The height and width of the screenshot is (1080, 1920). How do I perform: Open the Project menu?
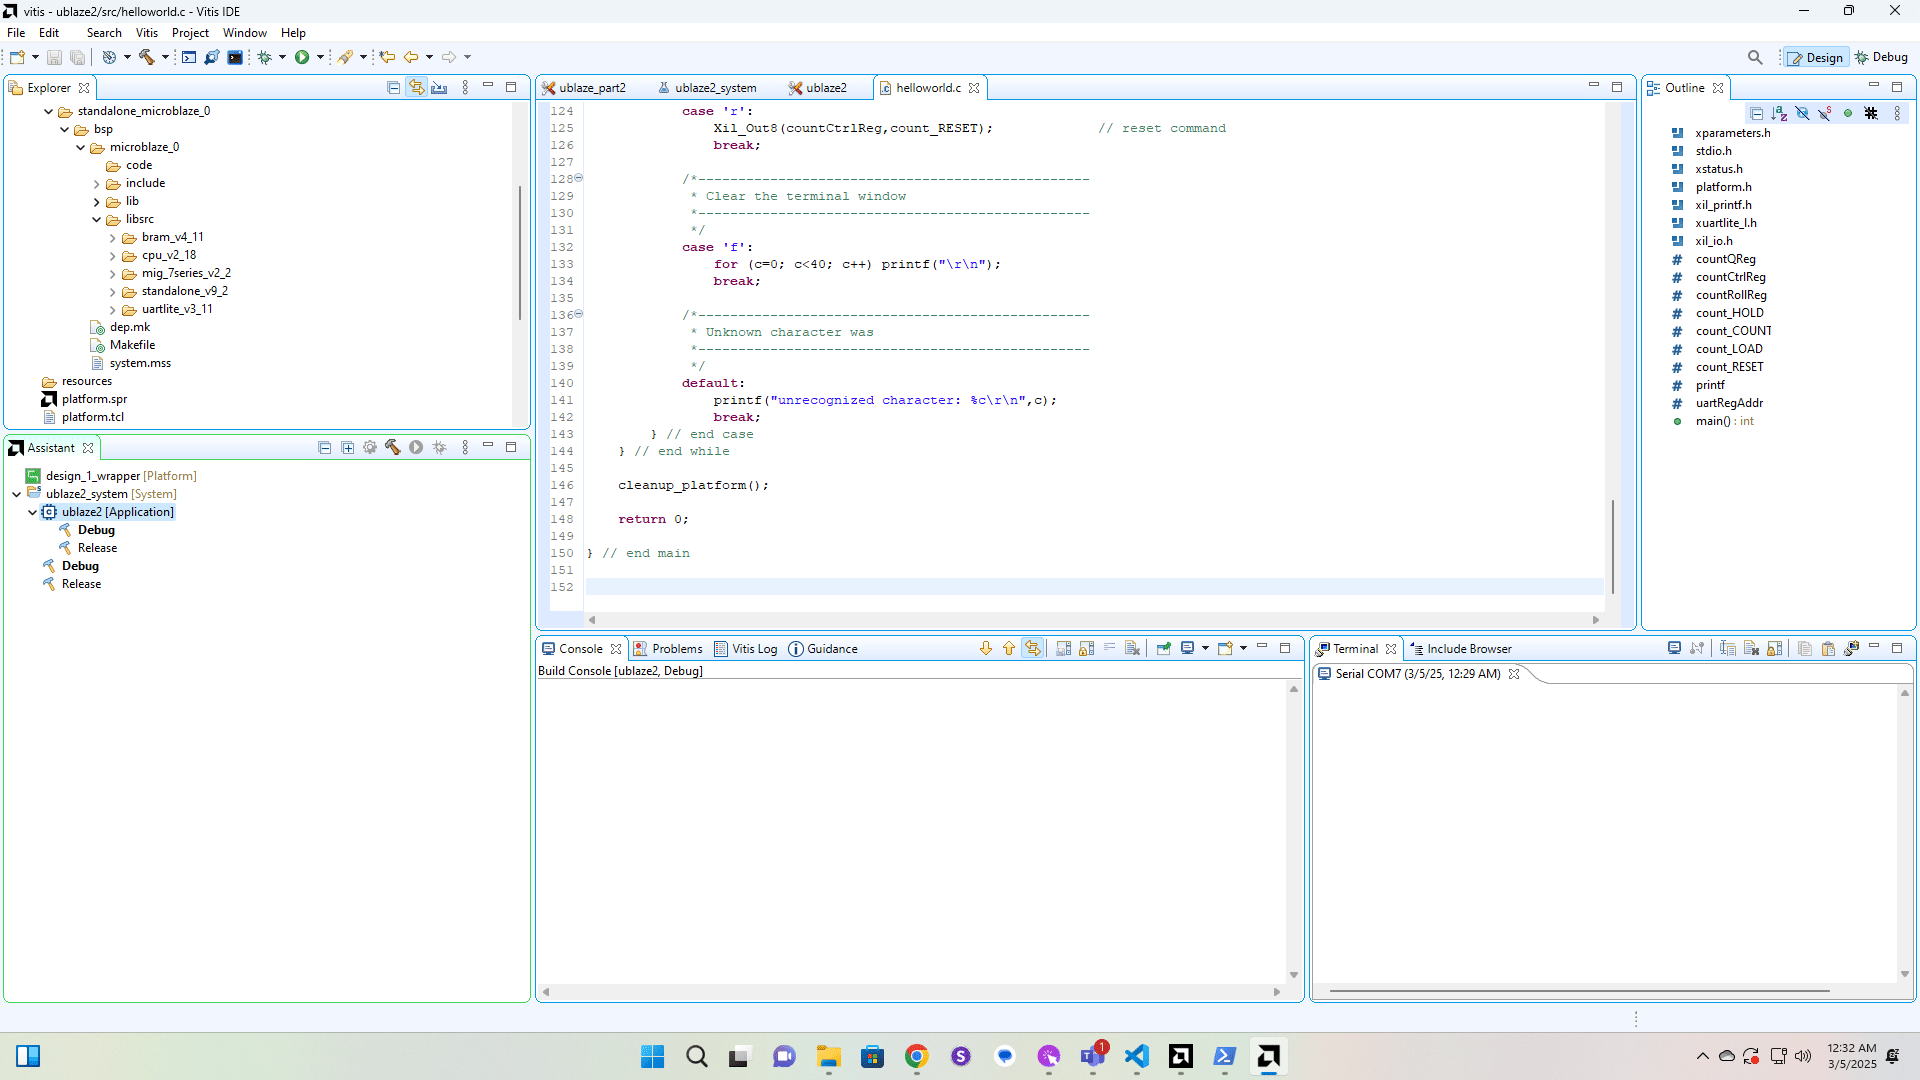pyautogui.click(x=190, y=32)
